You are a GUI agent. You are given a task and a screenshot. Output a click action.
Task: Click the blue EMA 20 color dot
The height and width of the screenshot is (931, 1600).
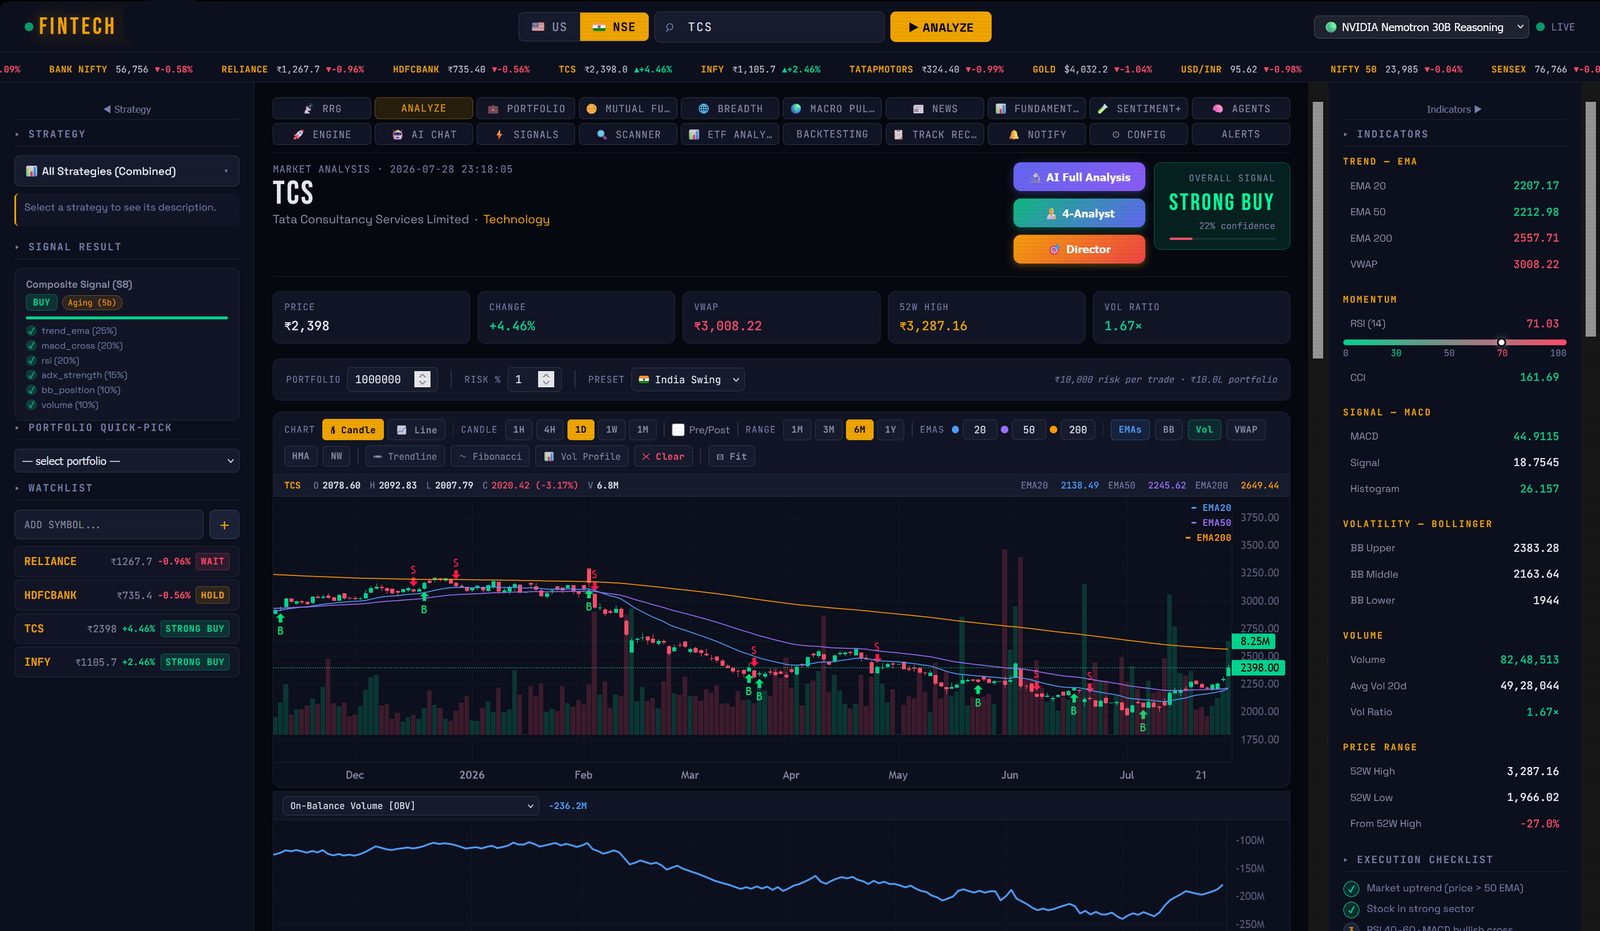point(955,430)
